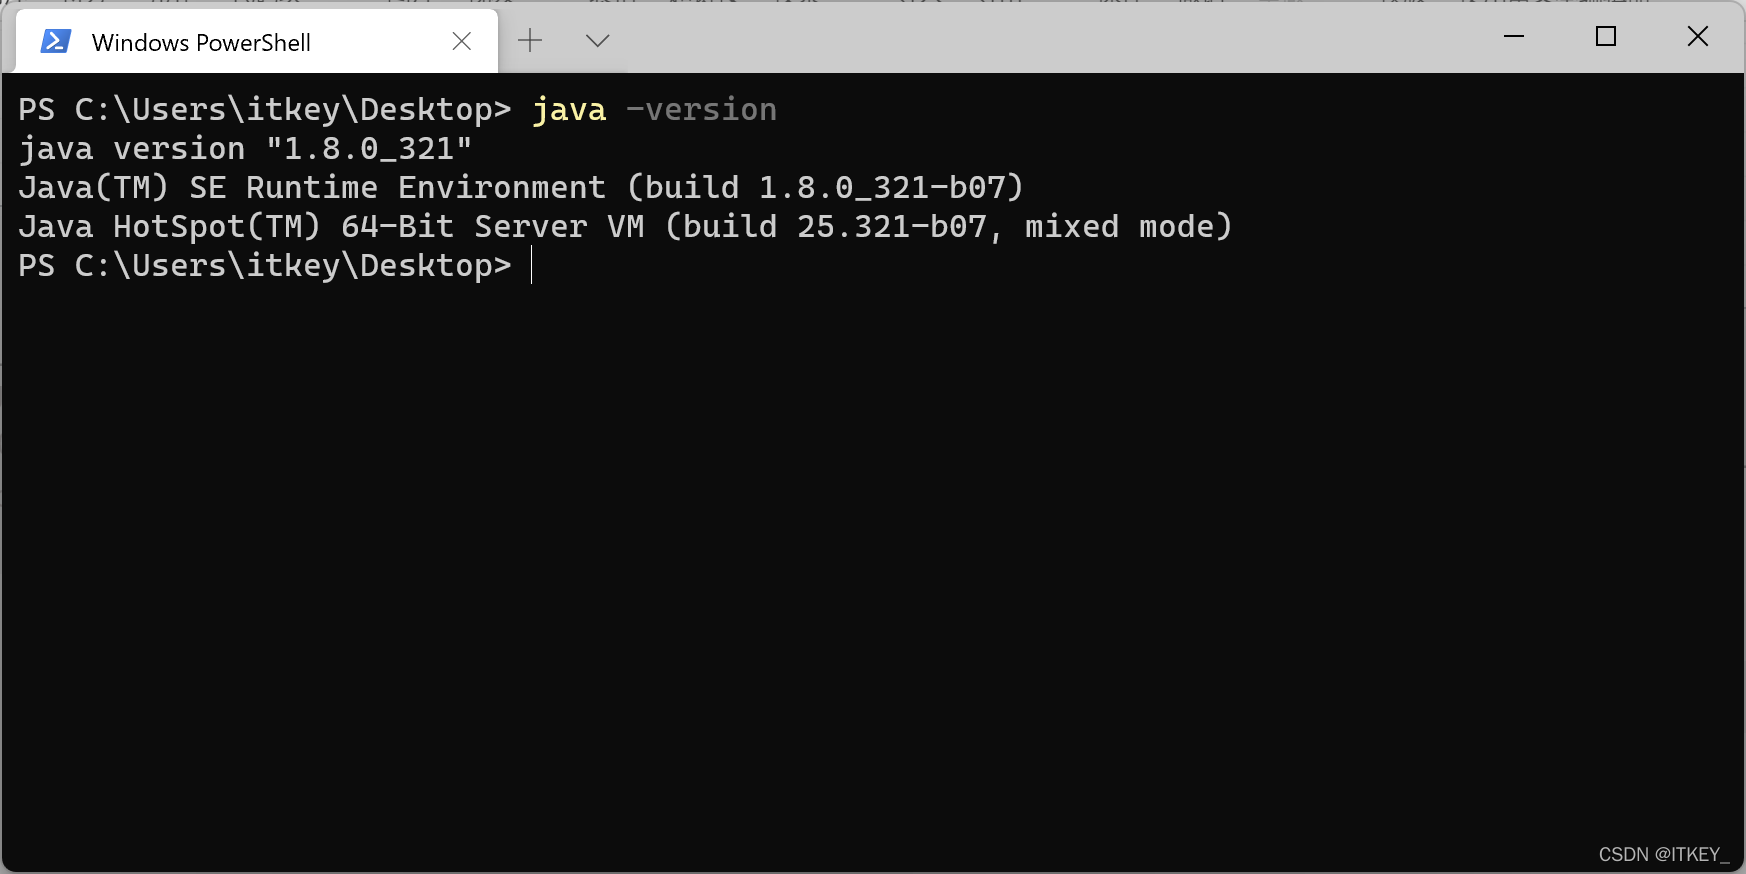Click the cursor at the current prompt
The width and height of the screenshot is (1746, 874).
532,266
